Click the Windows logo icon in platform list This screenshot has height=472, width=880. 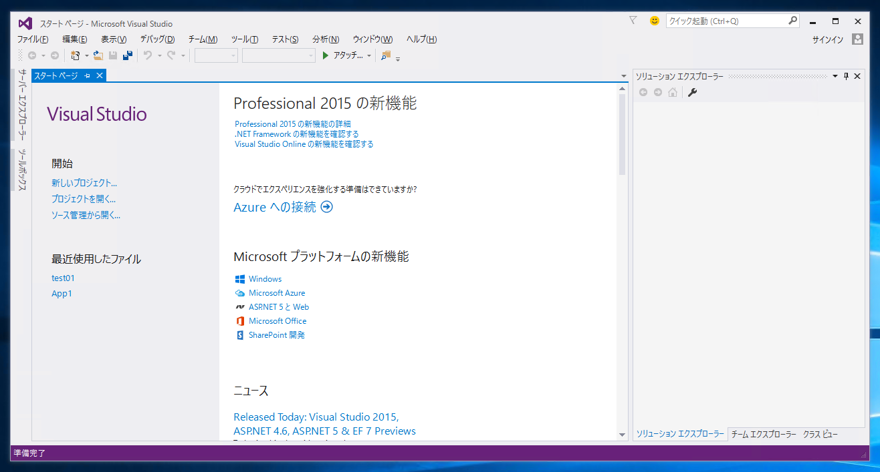point(240,279)
